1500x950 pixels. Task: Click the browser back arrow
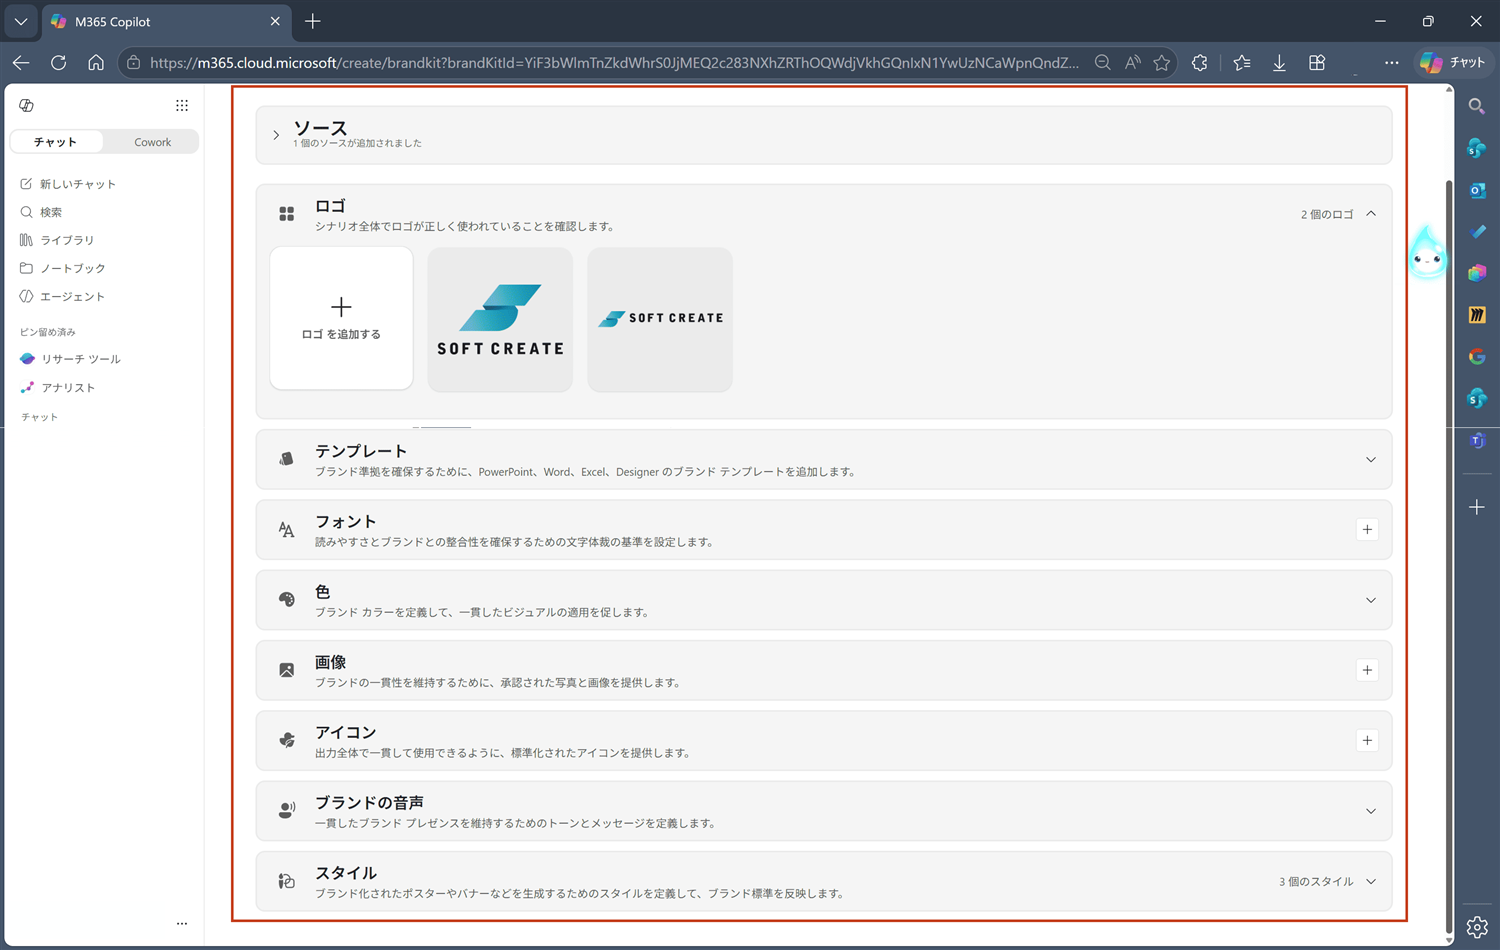point(21,62)
